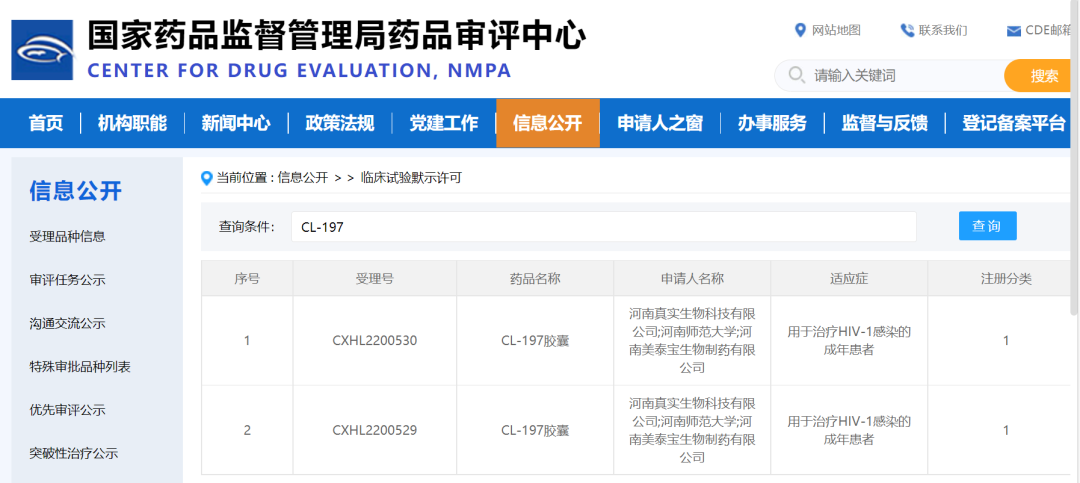Open the 信息公开 navigation tab

547,123
